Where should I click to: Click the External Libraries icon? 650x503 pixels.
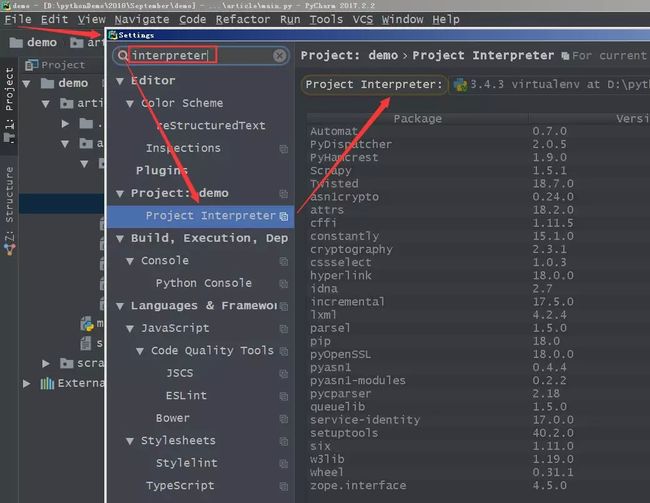click(47, 384)
